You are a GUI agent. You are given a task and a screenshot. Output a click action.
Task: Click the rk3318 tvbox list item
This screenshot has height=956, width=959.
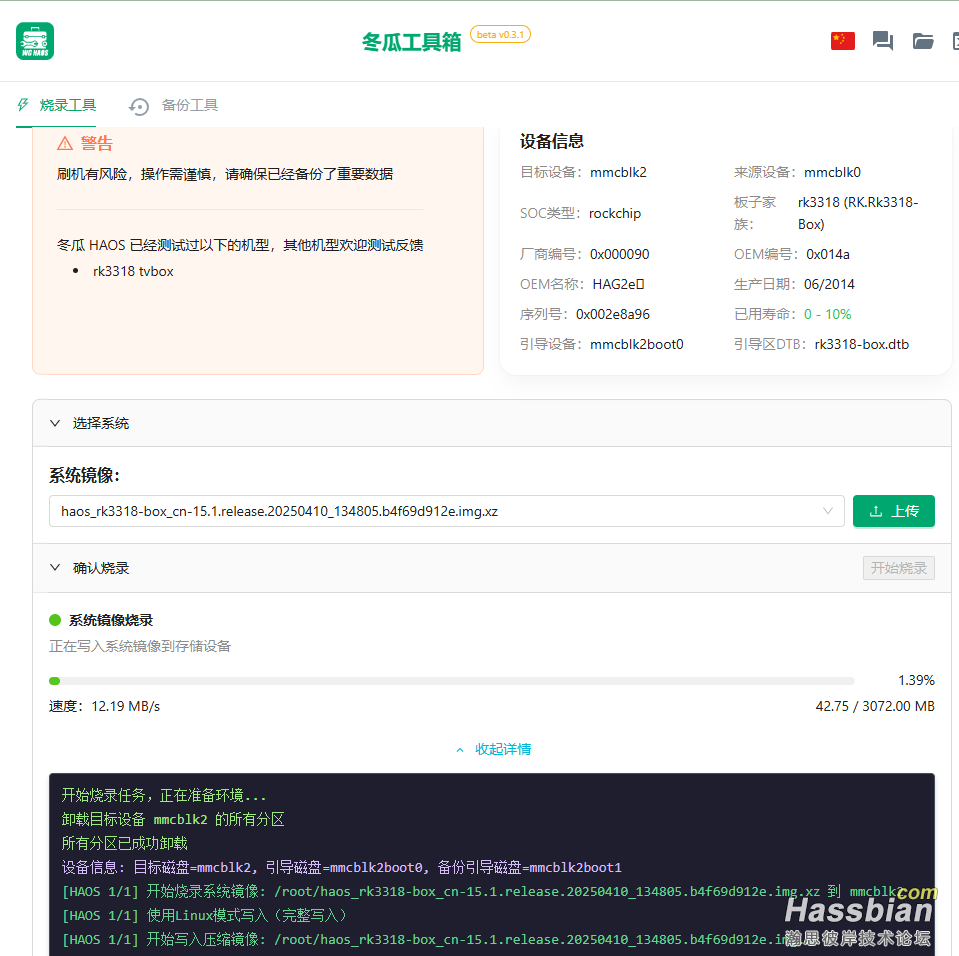point(133,272)
